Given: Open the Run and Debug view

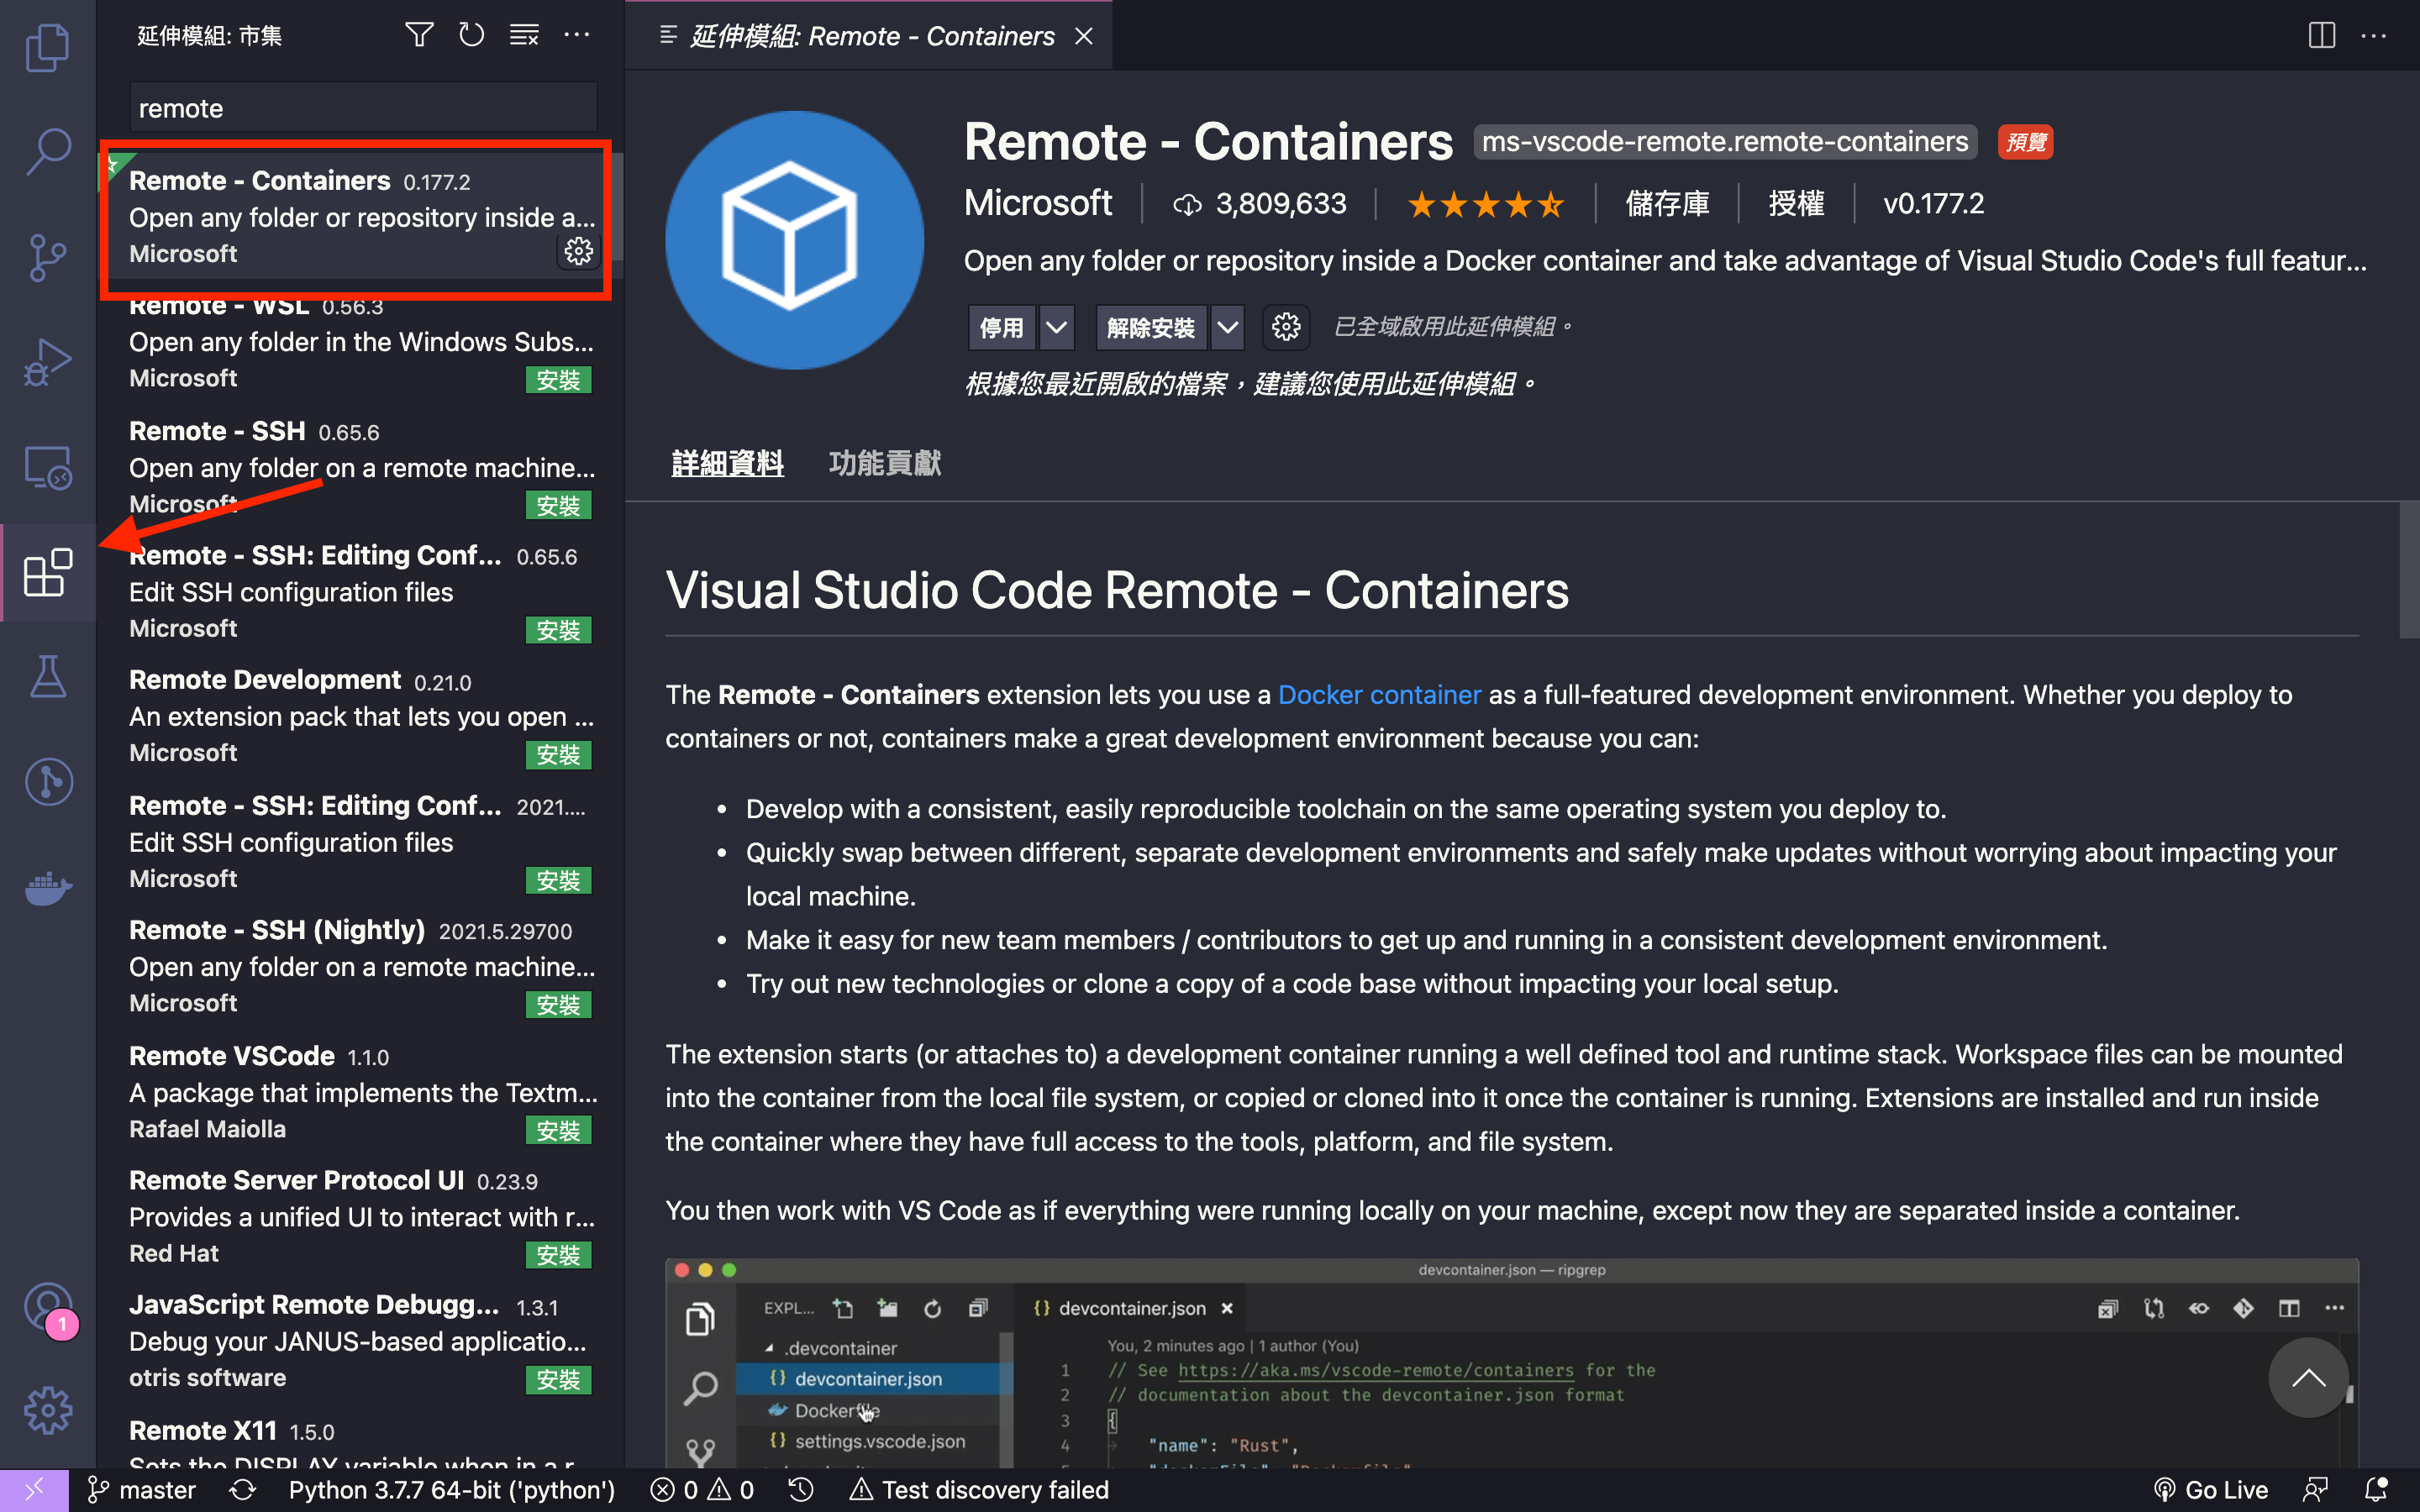Looking at the screenshot, I should point(47,360).
